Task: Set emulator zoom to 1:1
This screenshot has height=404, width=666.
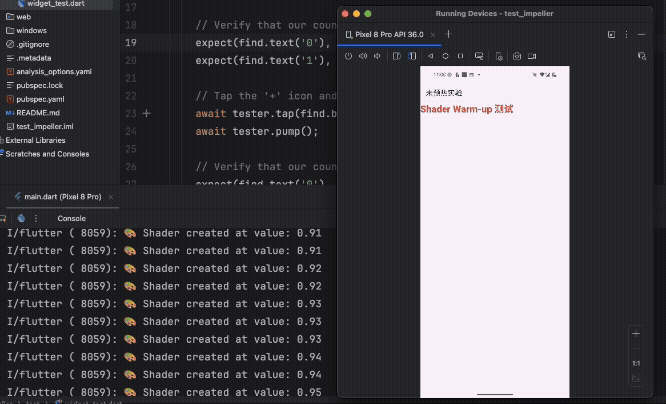Action: pyautogui.click(x=636, y=363)
